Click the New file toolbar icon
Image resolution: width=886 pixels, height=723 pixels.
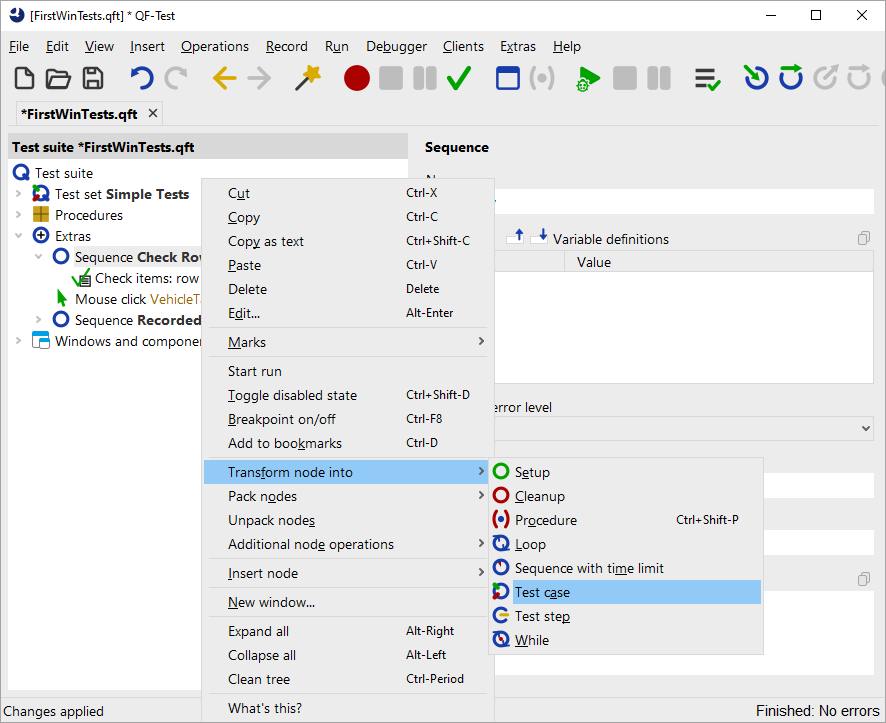click(24, 78)
